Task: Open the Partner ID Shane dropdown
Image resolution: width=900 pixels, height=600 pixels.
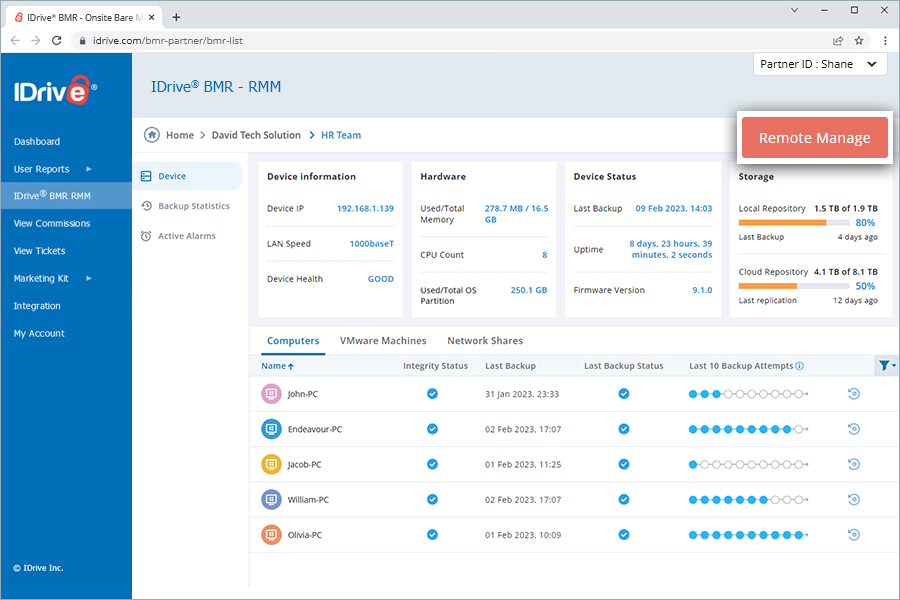Action: (820, 64)
